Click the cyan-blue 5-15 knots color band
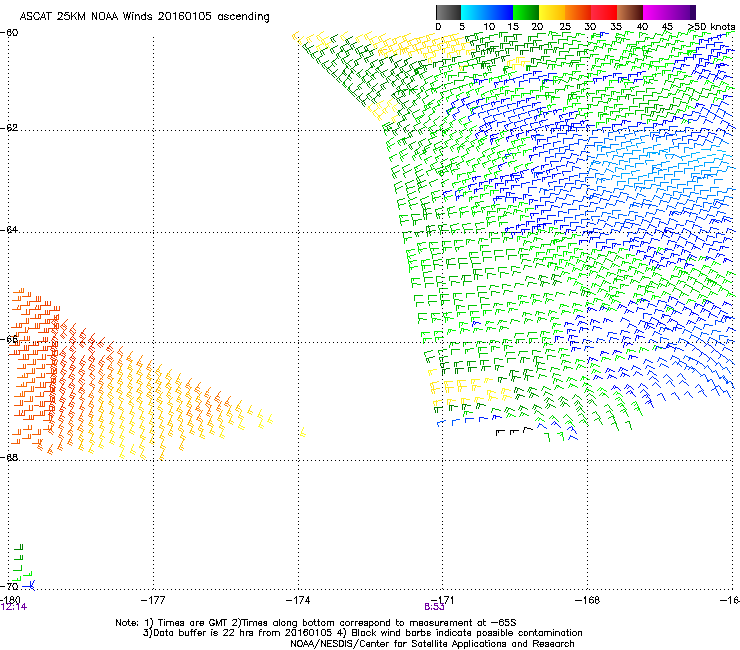The image size is (740, 650). tap(487, 12)
